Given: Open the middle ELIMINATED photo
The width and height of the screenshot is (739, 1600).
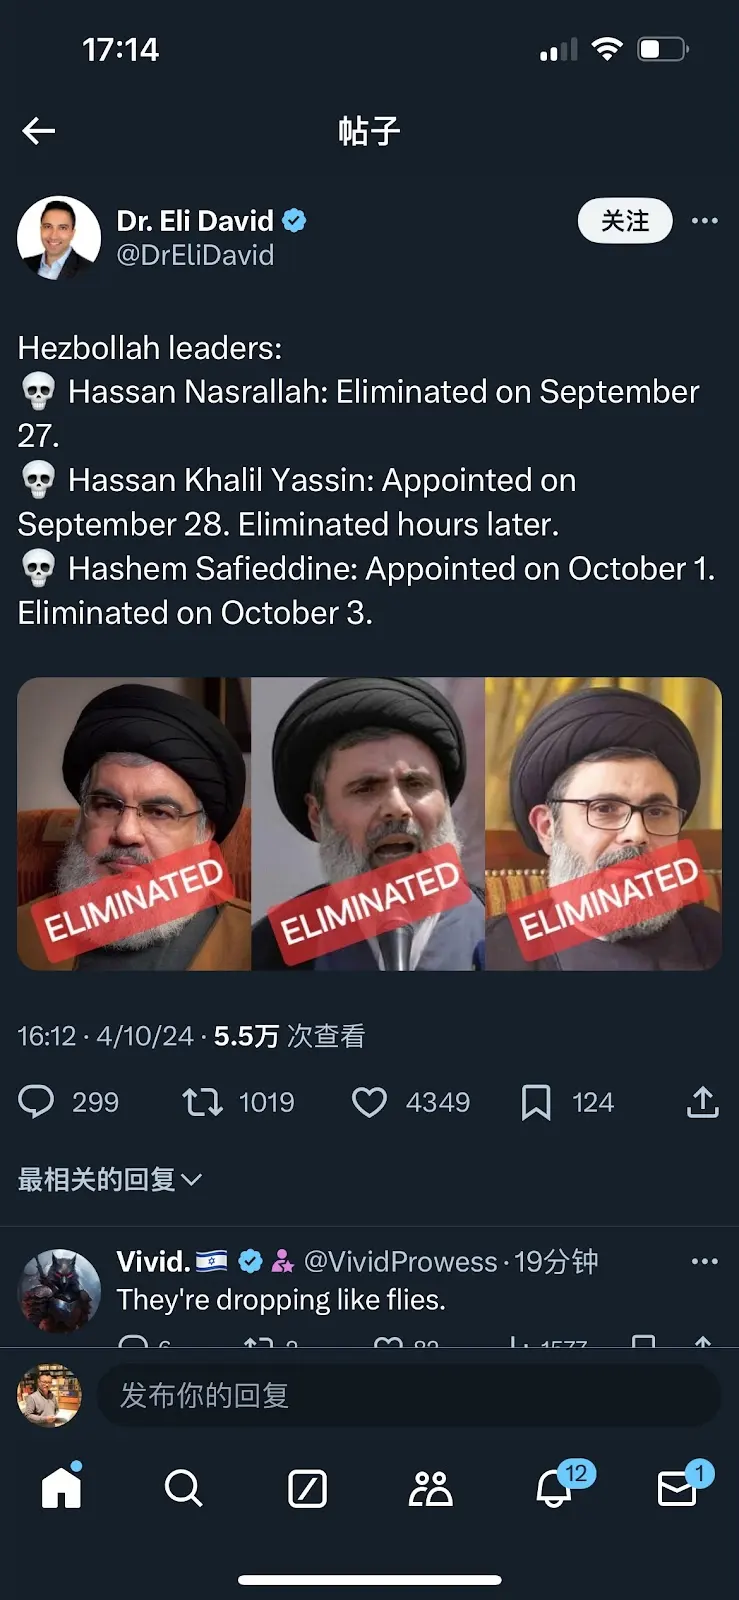Looking at the screenshot, I should point(368,824).
